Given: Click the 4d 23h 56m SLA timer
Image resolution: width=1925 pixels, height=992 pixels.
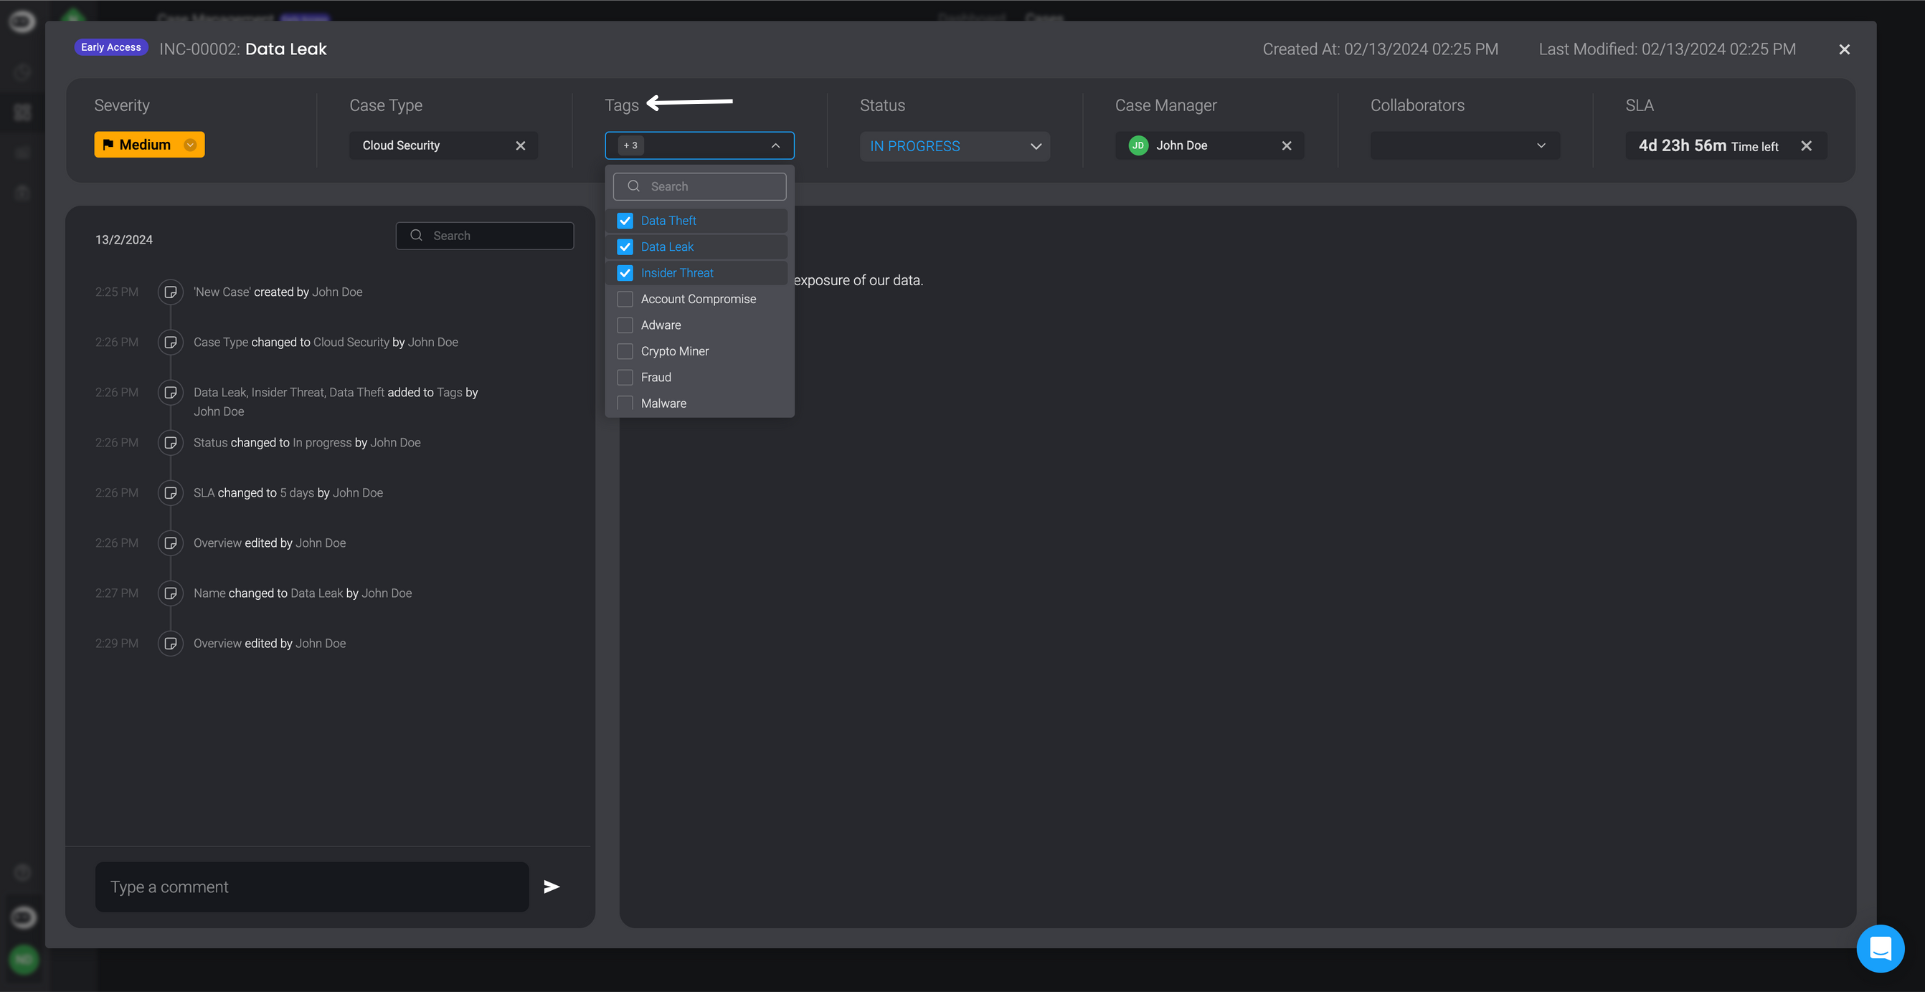Looking at the screenshot, I should coord(1682,146).
